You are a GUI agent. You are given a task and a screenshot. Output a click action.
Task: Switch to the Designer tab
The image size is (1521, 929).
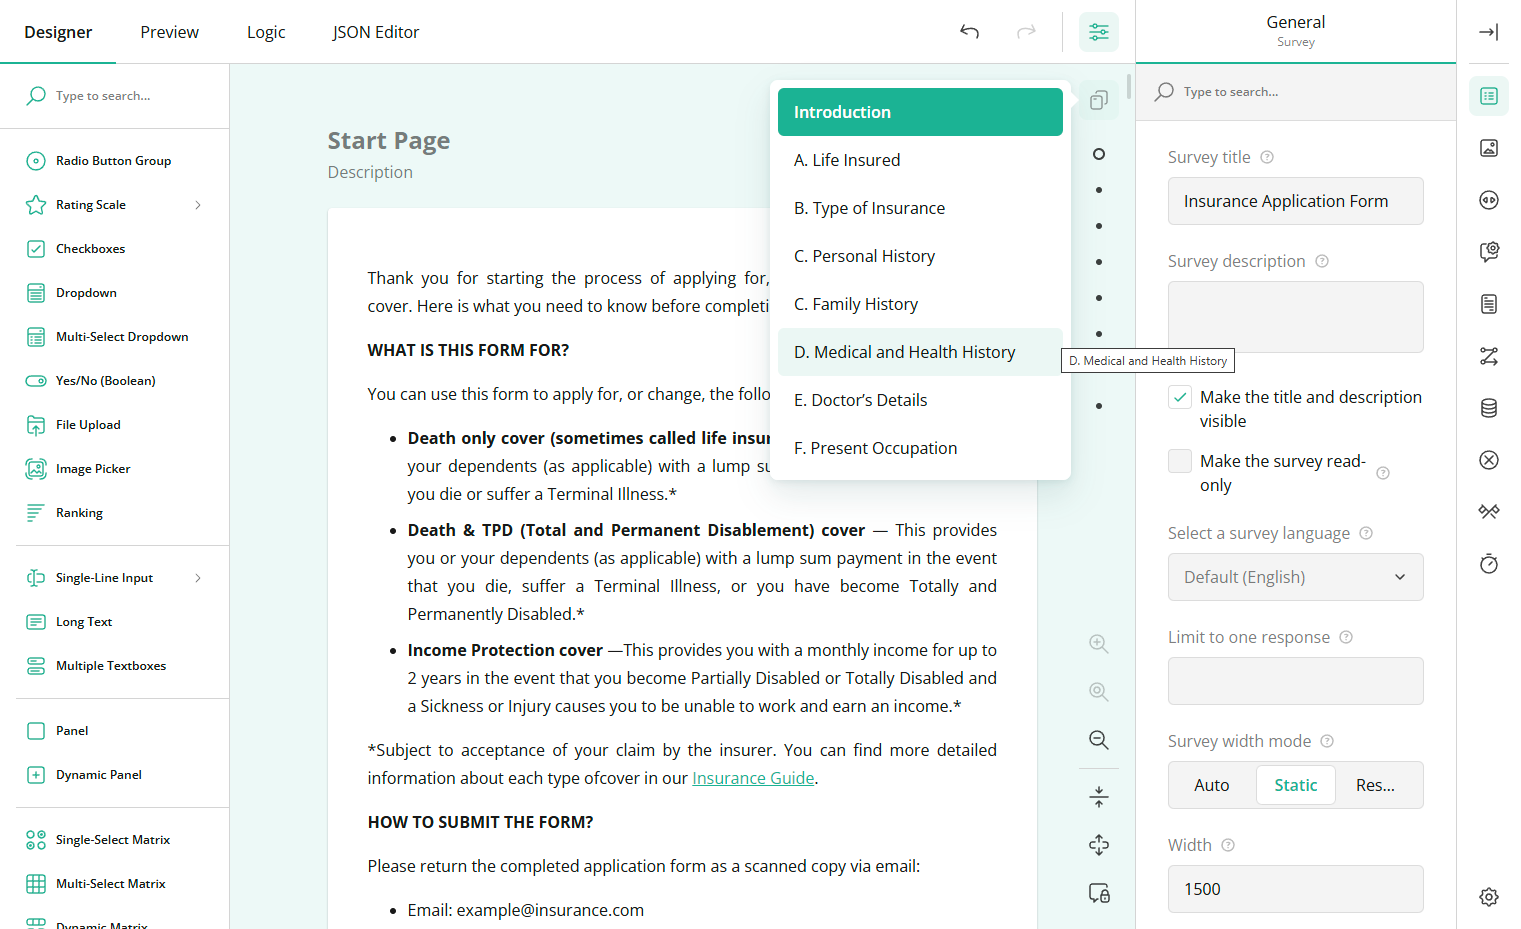pyautogui.click(x=58, y=32)
